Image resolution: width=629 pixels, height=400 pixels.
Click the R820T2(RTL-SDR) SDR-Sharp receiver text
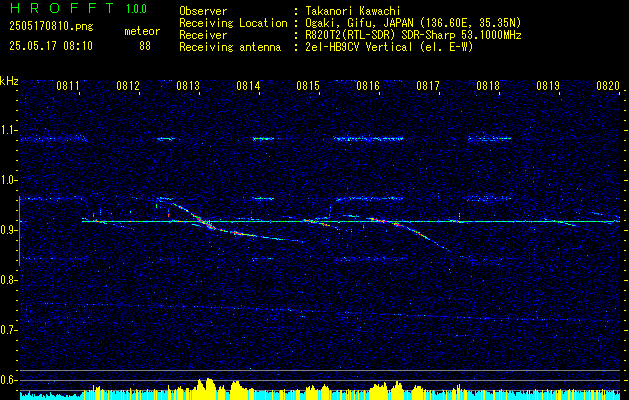click(x=413, y=35)
